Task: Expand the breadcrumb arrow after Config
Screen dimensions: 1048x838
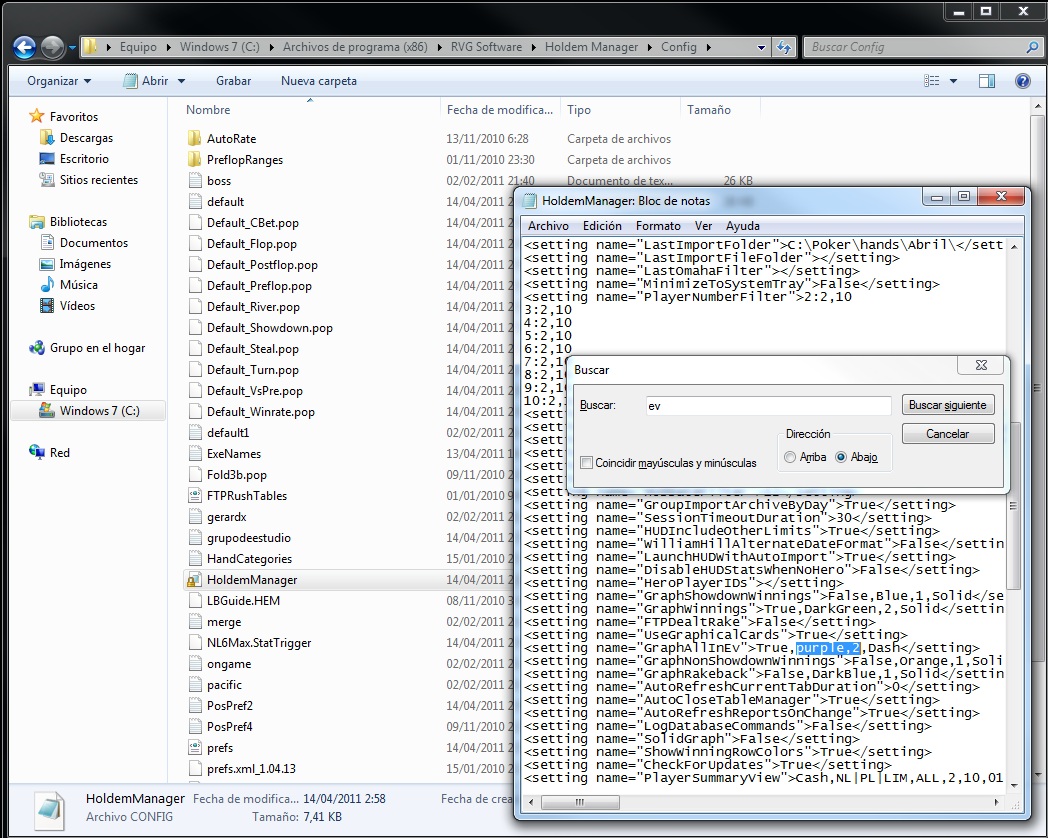Action: click(708, 47)
